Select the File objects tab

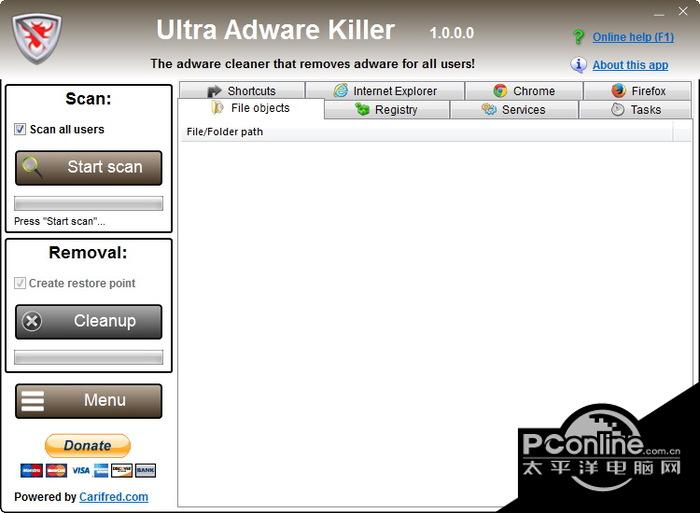click(x=251, y=108)
